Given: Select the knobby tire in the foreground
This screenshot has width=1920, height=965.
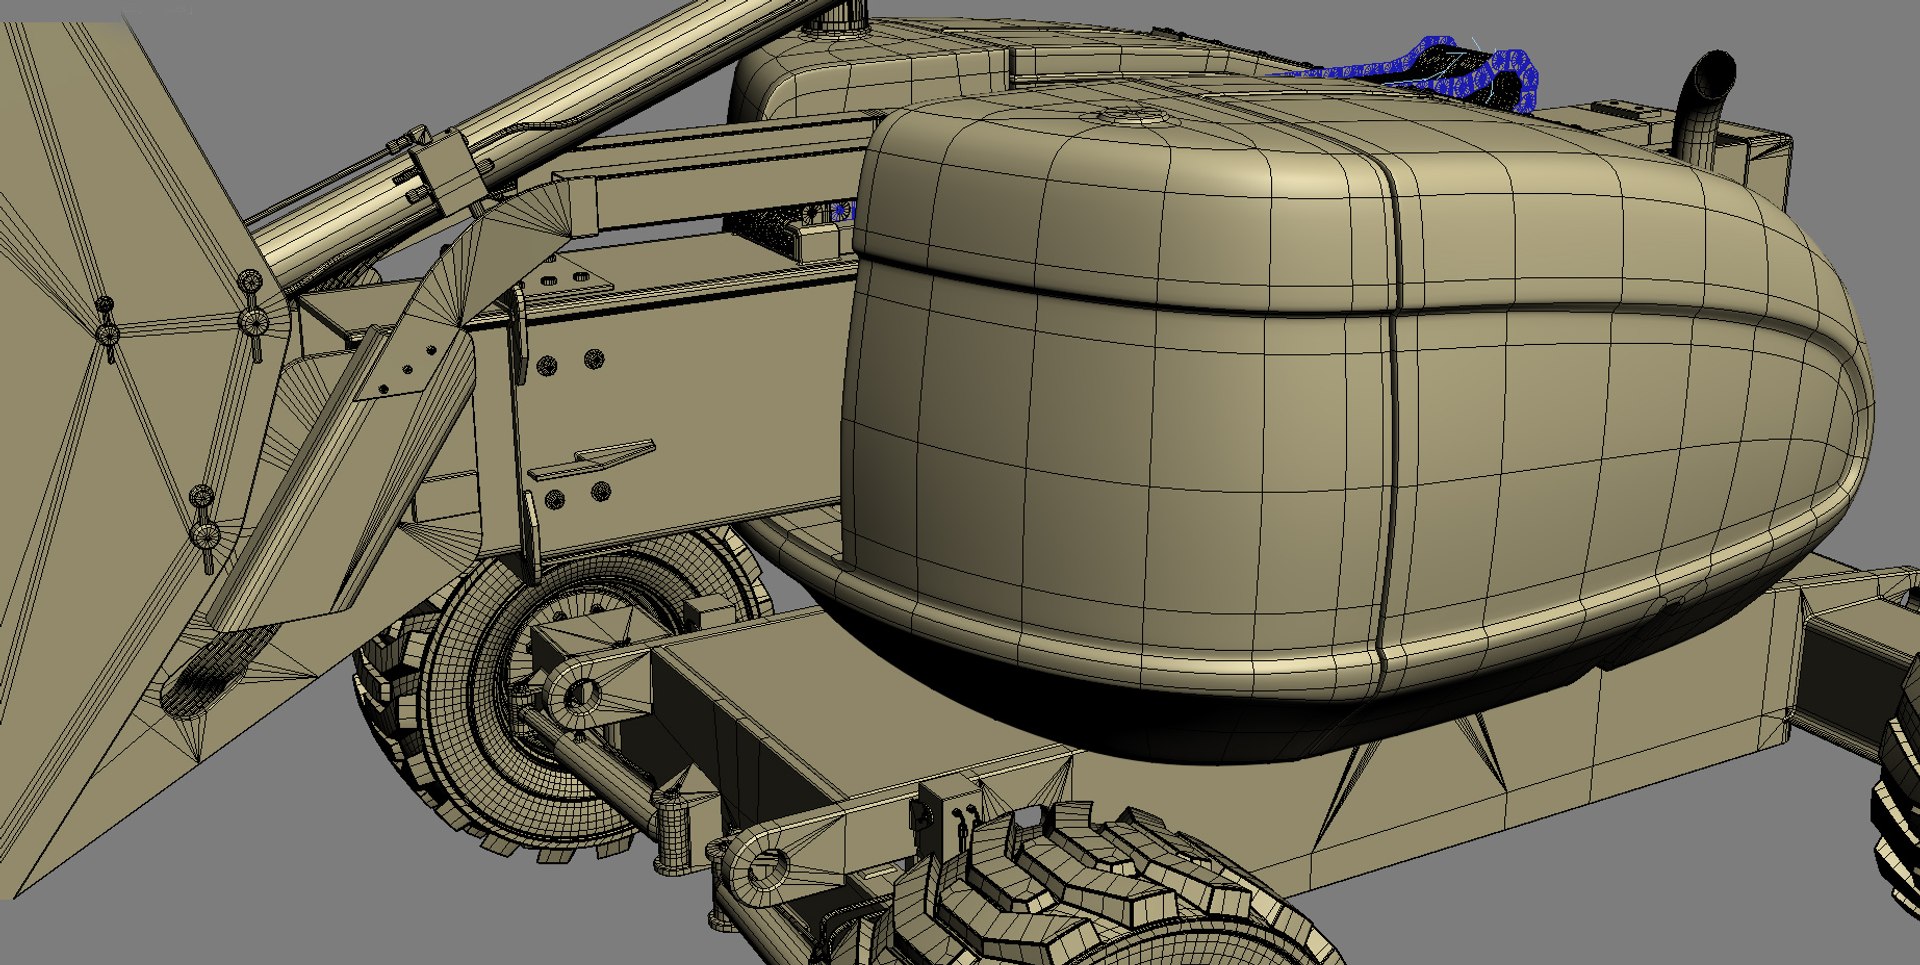Looking at the screenshot, I should 1100,885.
